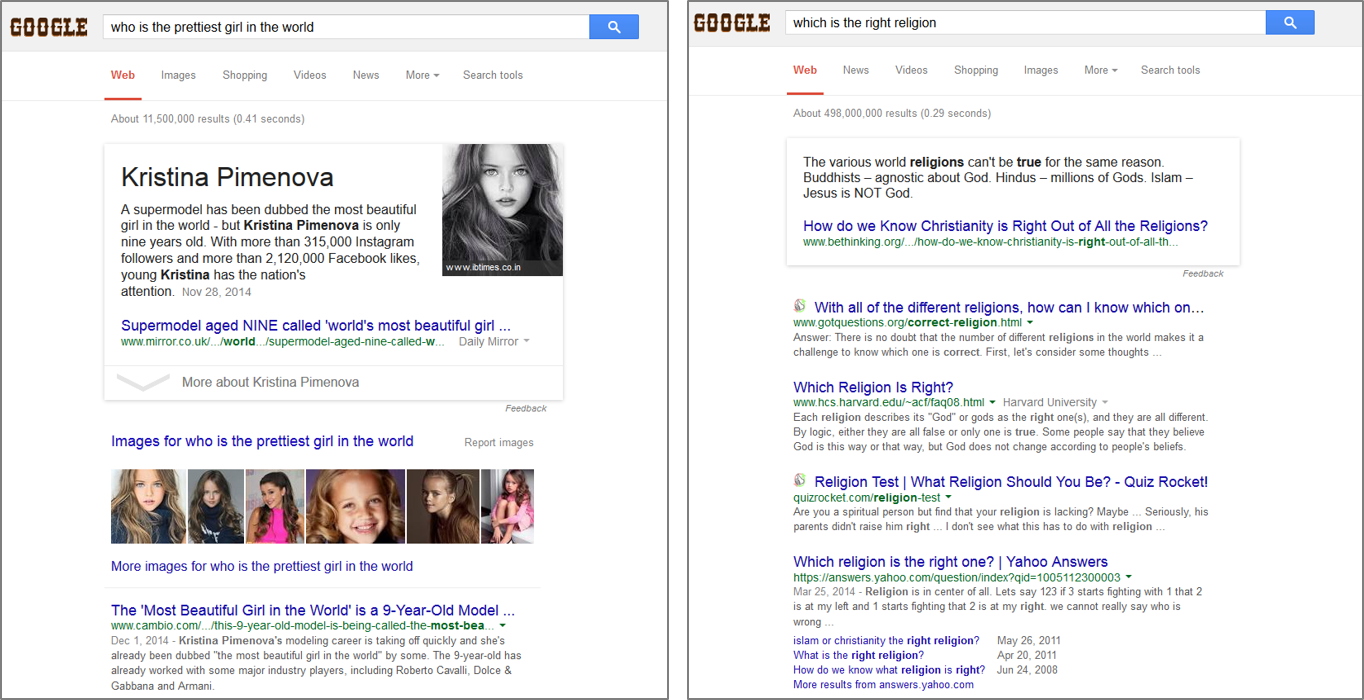Screen dimensions: 1364x700
Task: Open 'More results from answers.yahoo.com' link
Action: [x=883, y=685]
